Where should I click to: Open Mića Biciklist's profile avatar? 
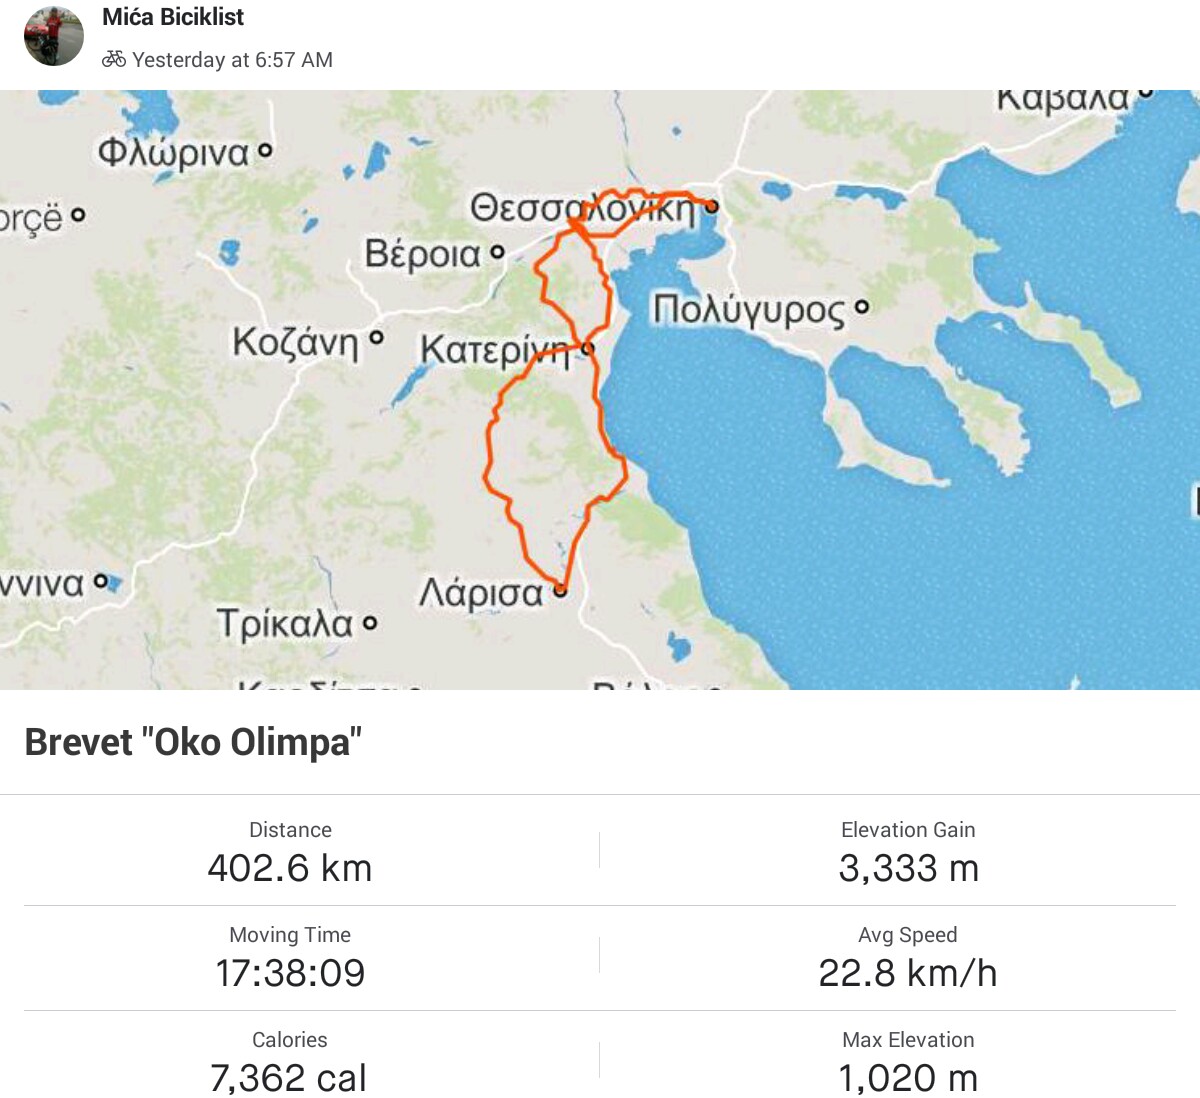(x=53, y=37)
